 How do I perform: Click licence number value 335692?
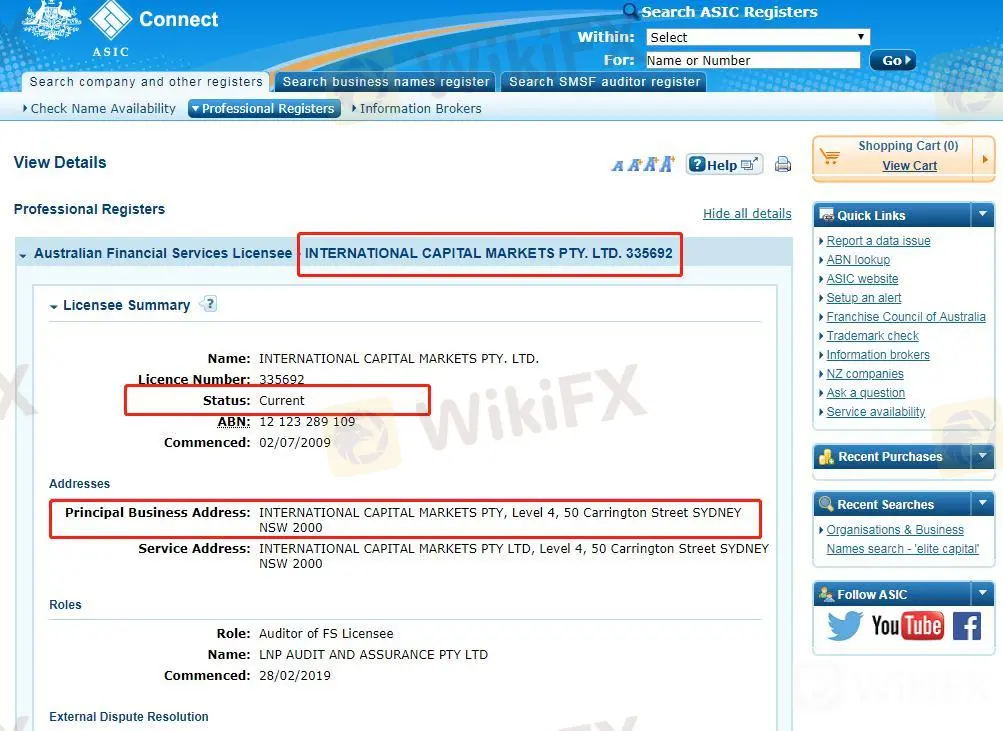(281, 379)
